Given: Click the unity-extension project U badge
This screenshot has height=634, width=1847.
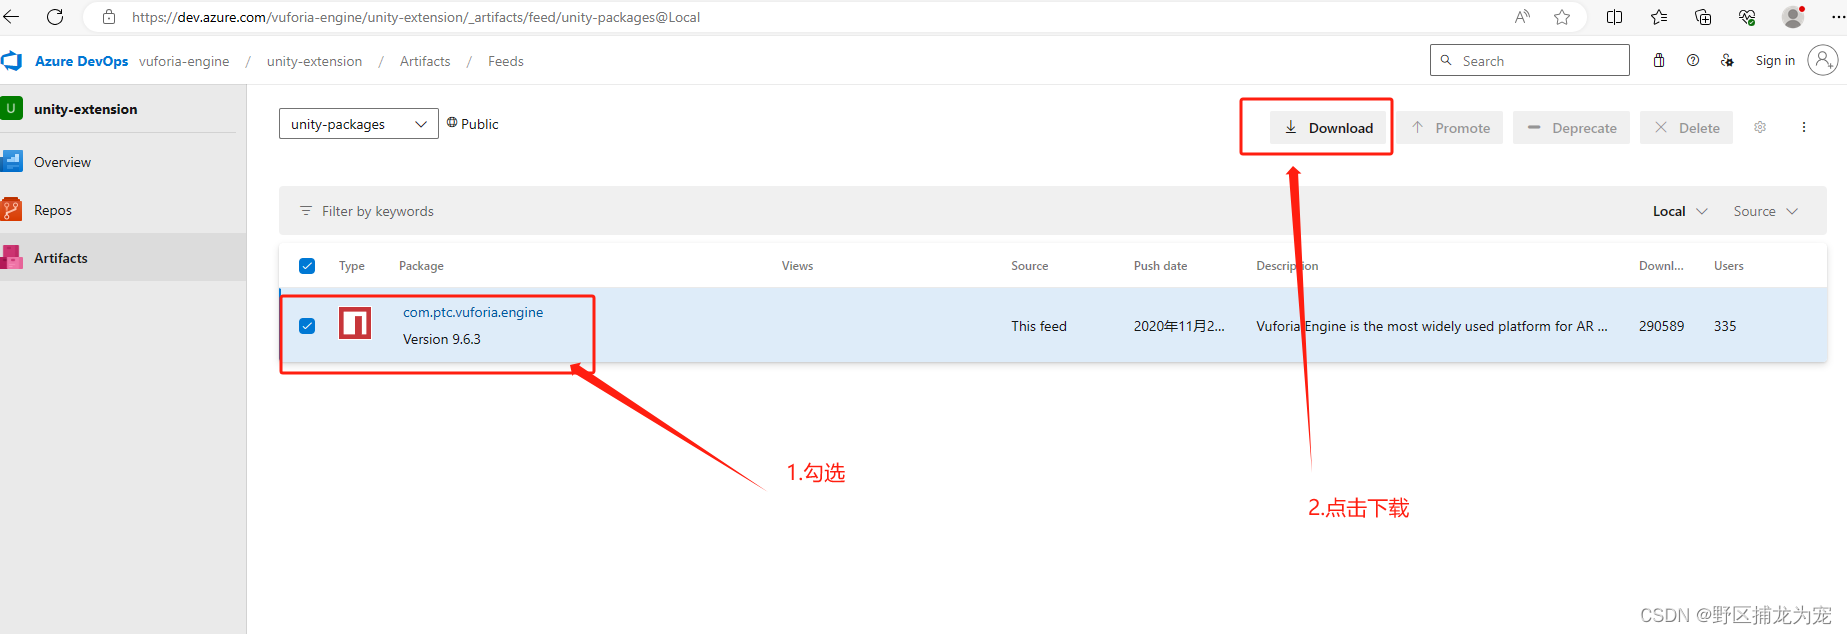Looking at the screenshot, I should pyautogui.click(x=11, y=108).
